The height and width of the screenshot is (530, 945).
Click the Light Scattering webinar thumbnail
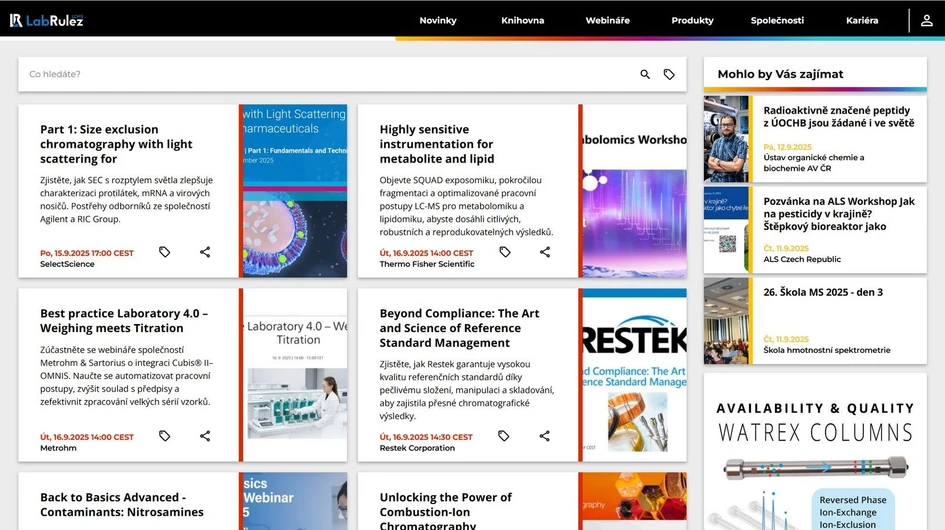(295, 191)
